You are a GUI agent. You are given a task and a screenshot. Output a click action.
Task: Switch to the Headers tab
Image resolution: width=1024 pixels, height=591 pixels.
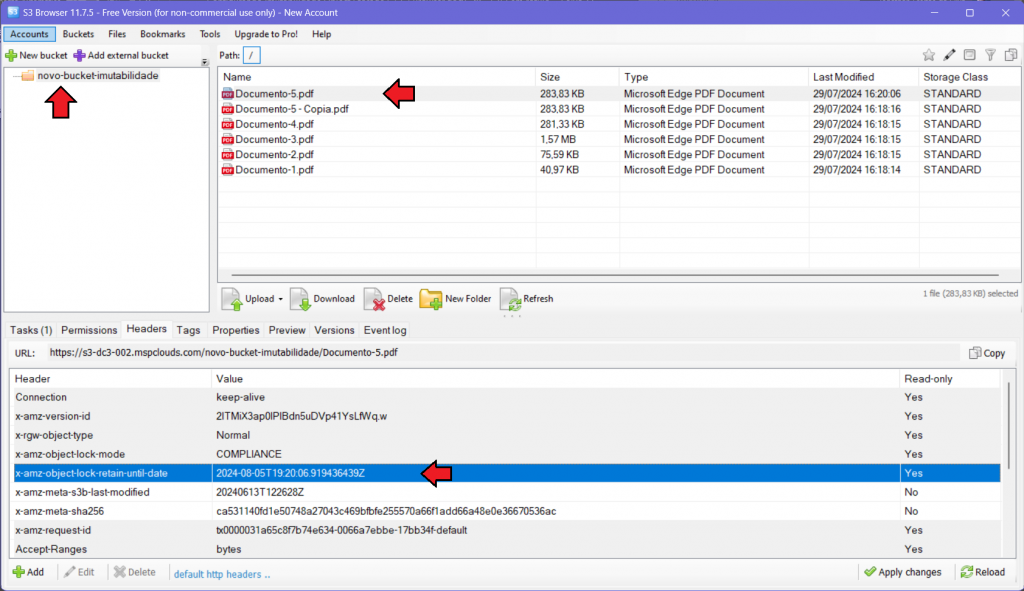point(146,329)
